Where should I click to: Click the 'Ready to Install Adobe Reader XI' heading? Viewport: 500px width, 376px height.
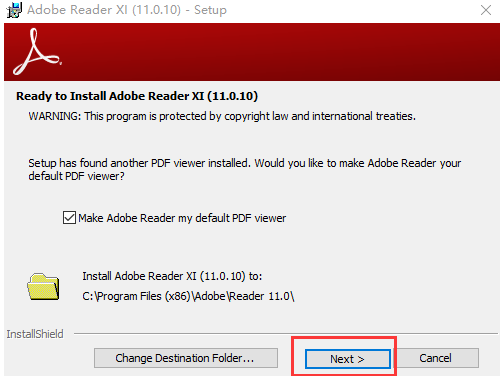pyautogui.click(x=137, y=96)
